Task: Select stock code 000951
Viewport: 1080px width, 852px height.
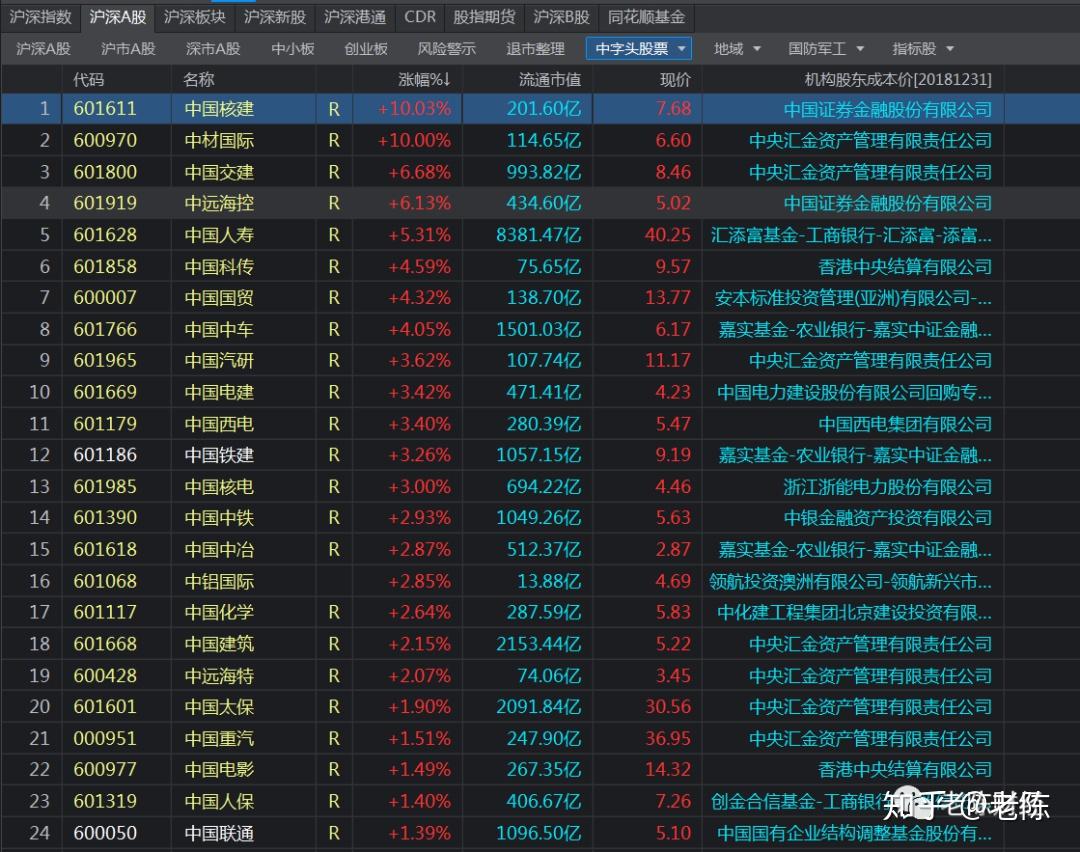Action: point(105,738)
